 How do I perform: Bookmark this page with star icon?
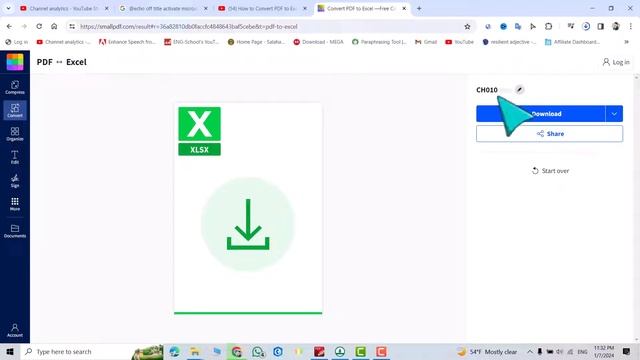coord(467,26)
